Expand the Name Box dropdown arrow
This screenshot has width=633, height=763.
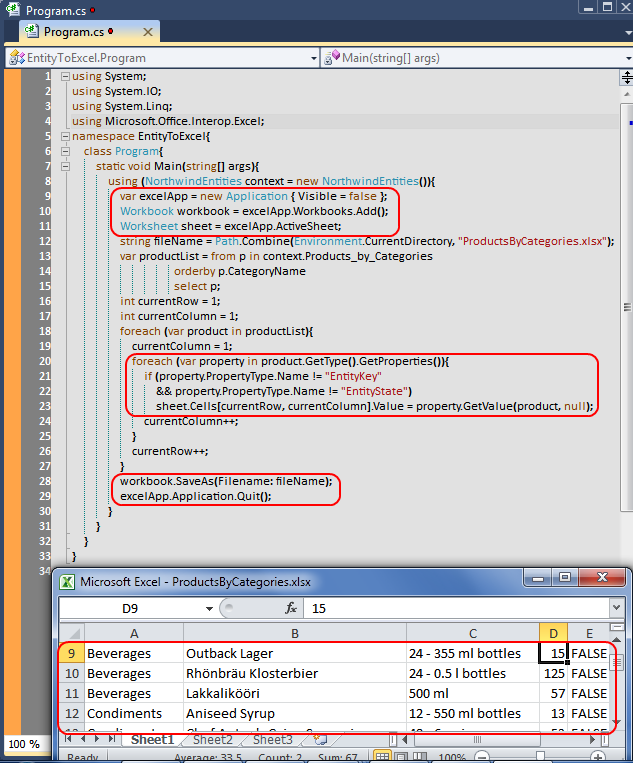coord(209,608)
